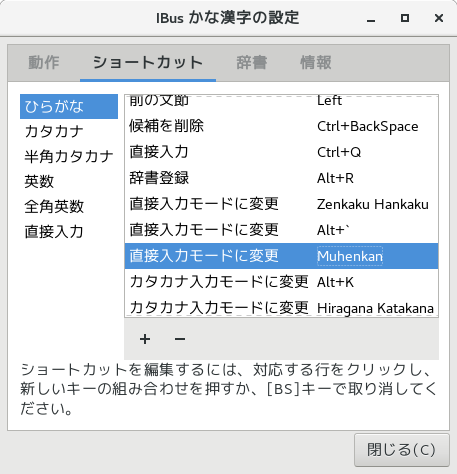457x474 pixels.
Task: Edit the Ctrl+Q key binding
Action: (339, 152)
